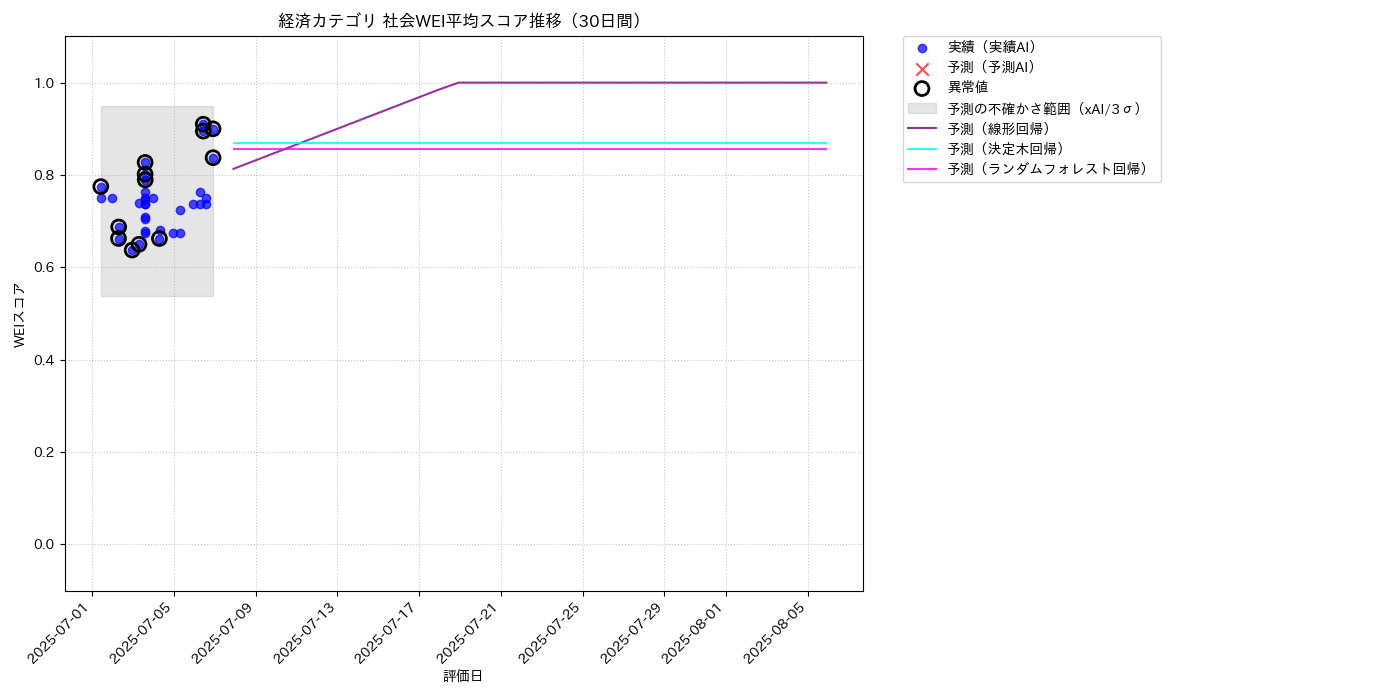Click the cyan legend line for 決定木回帰

[922, 149]
